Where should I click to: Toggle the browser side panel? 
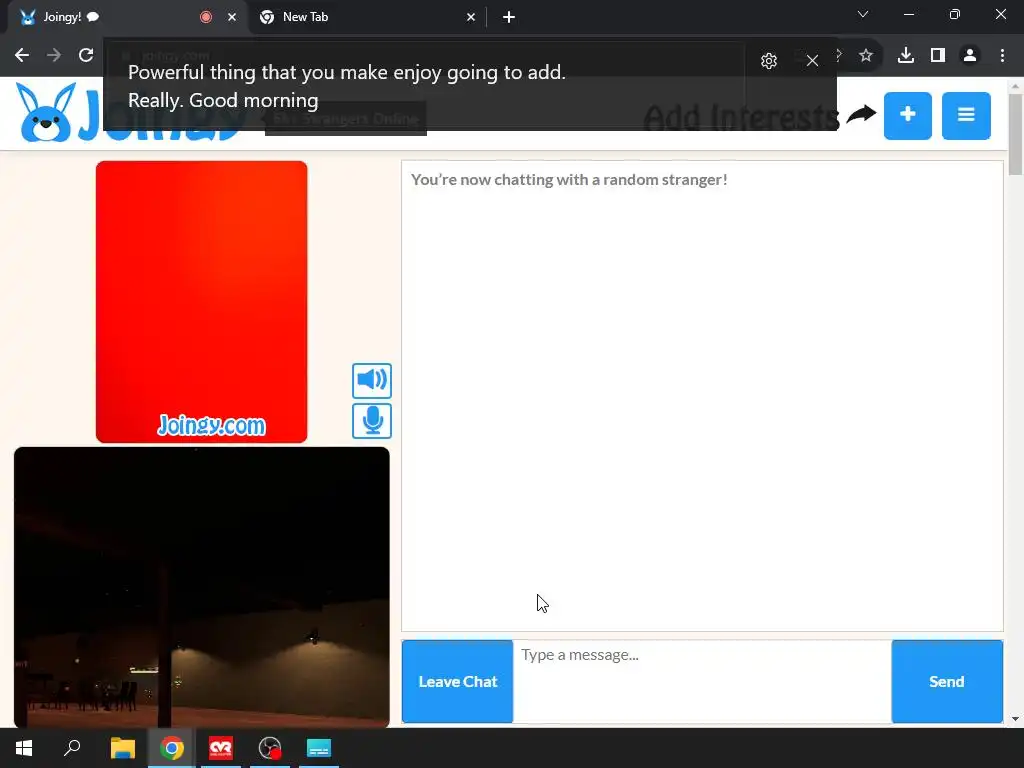pos(938,56)
